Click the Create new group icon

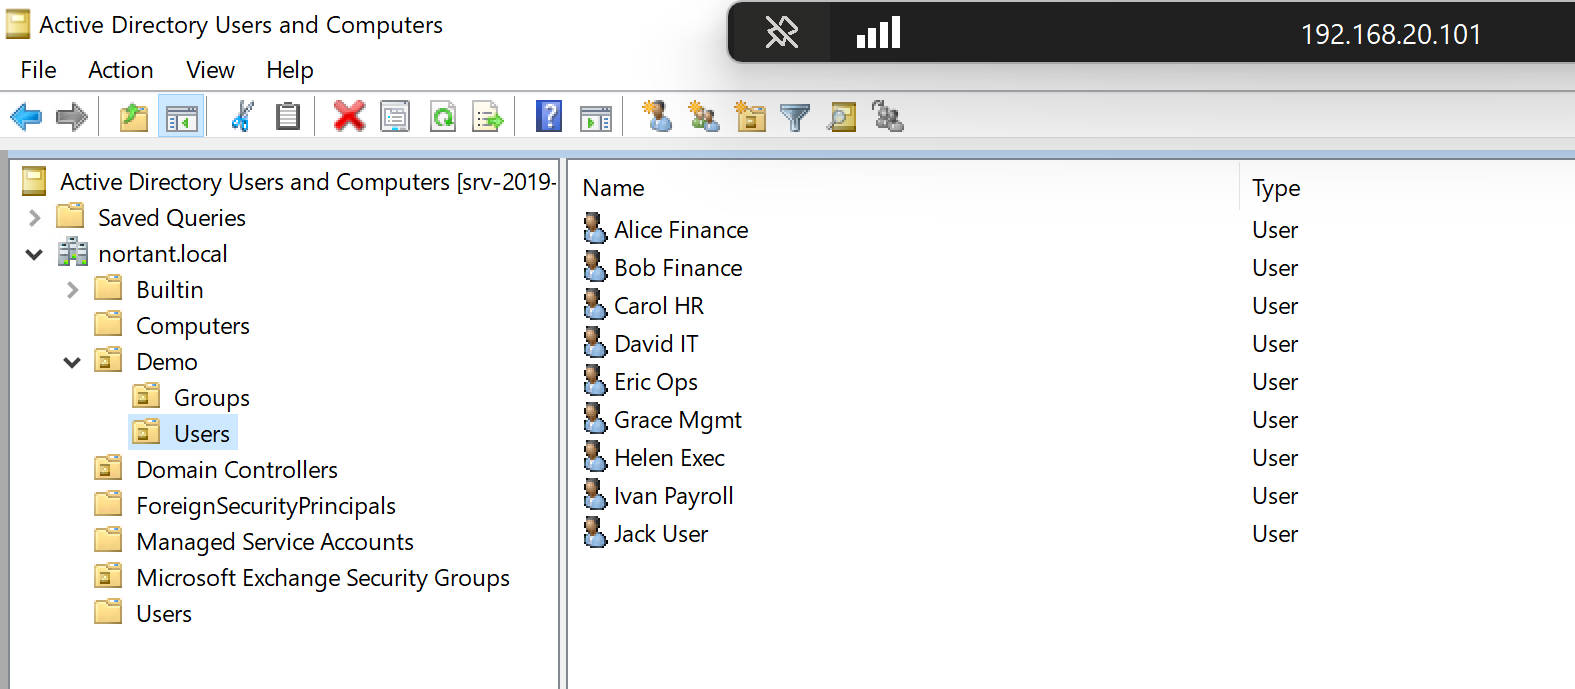(x=704, y=117)
